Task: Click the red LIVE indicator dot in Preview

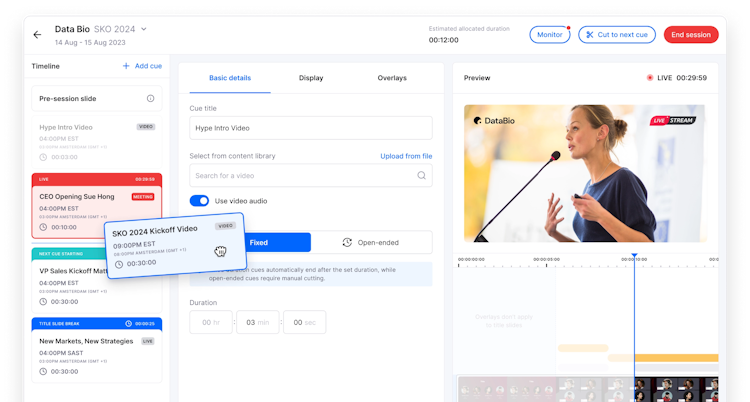Action: tap(650, 78)
